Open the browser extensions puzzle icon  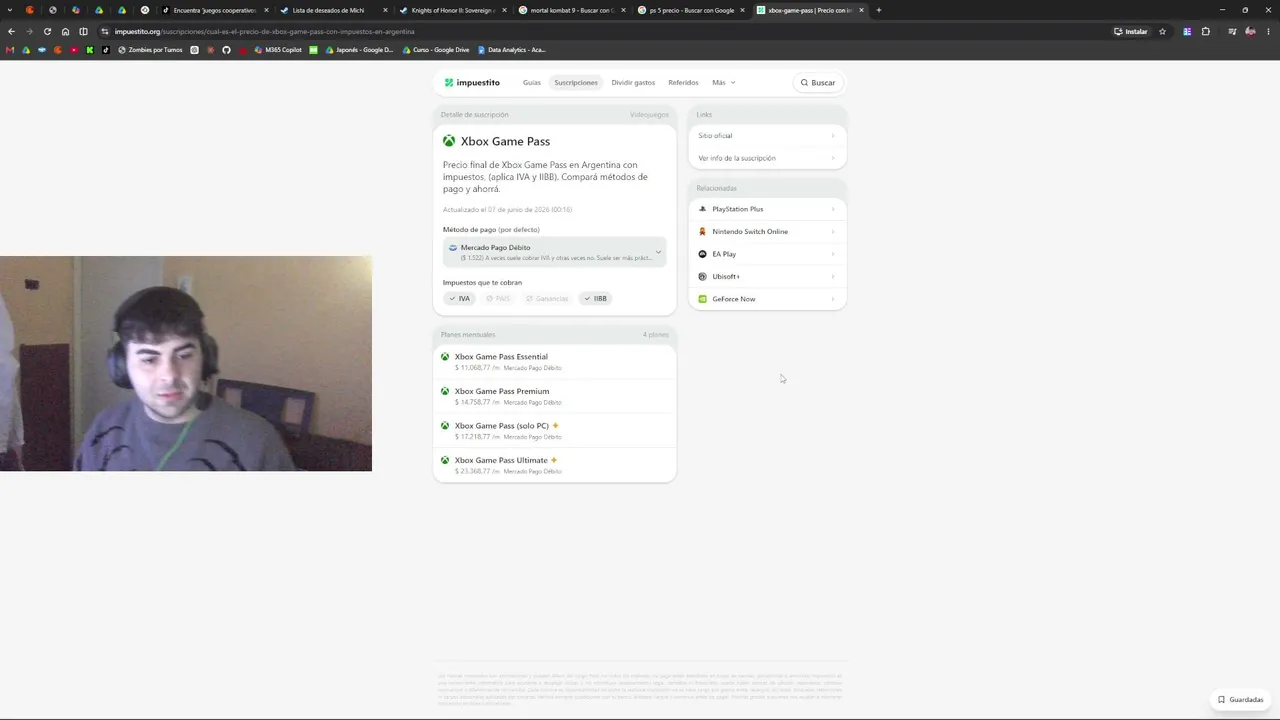pos(1206,31)
